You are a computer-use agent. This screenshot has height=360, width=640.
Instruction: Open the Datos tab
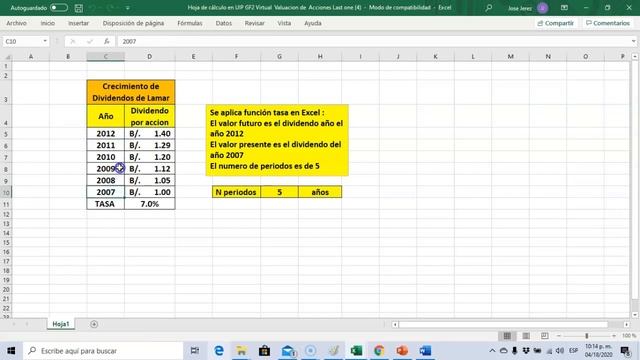(x=224, y=23)
